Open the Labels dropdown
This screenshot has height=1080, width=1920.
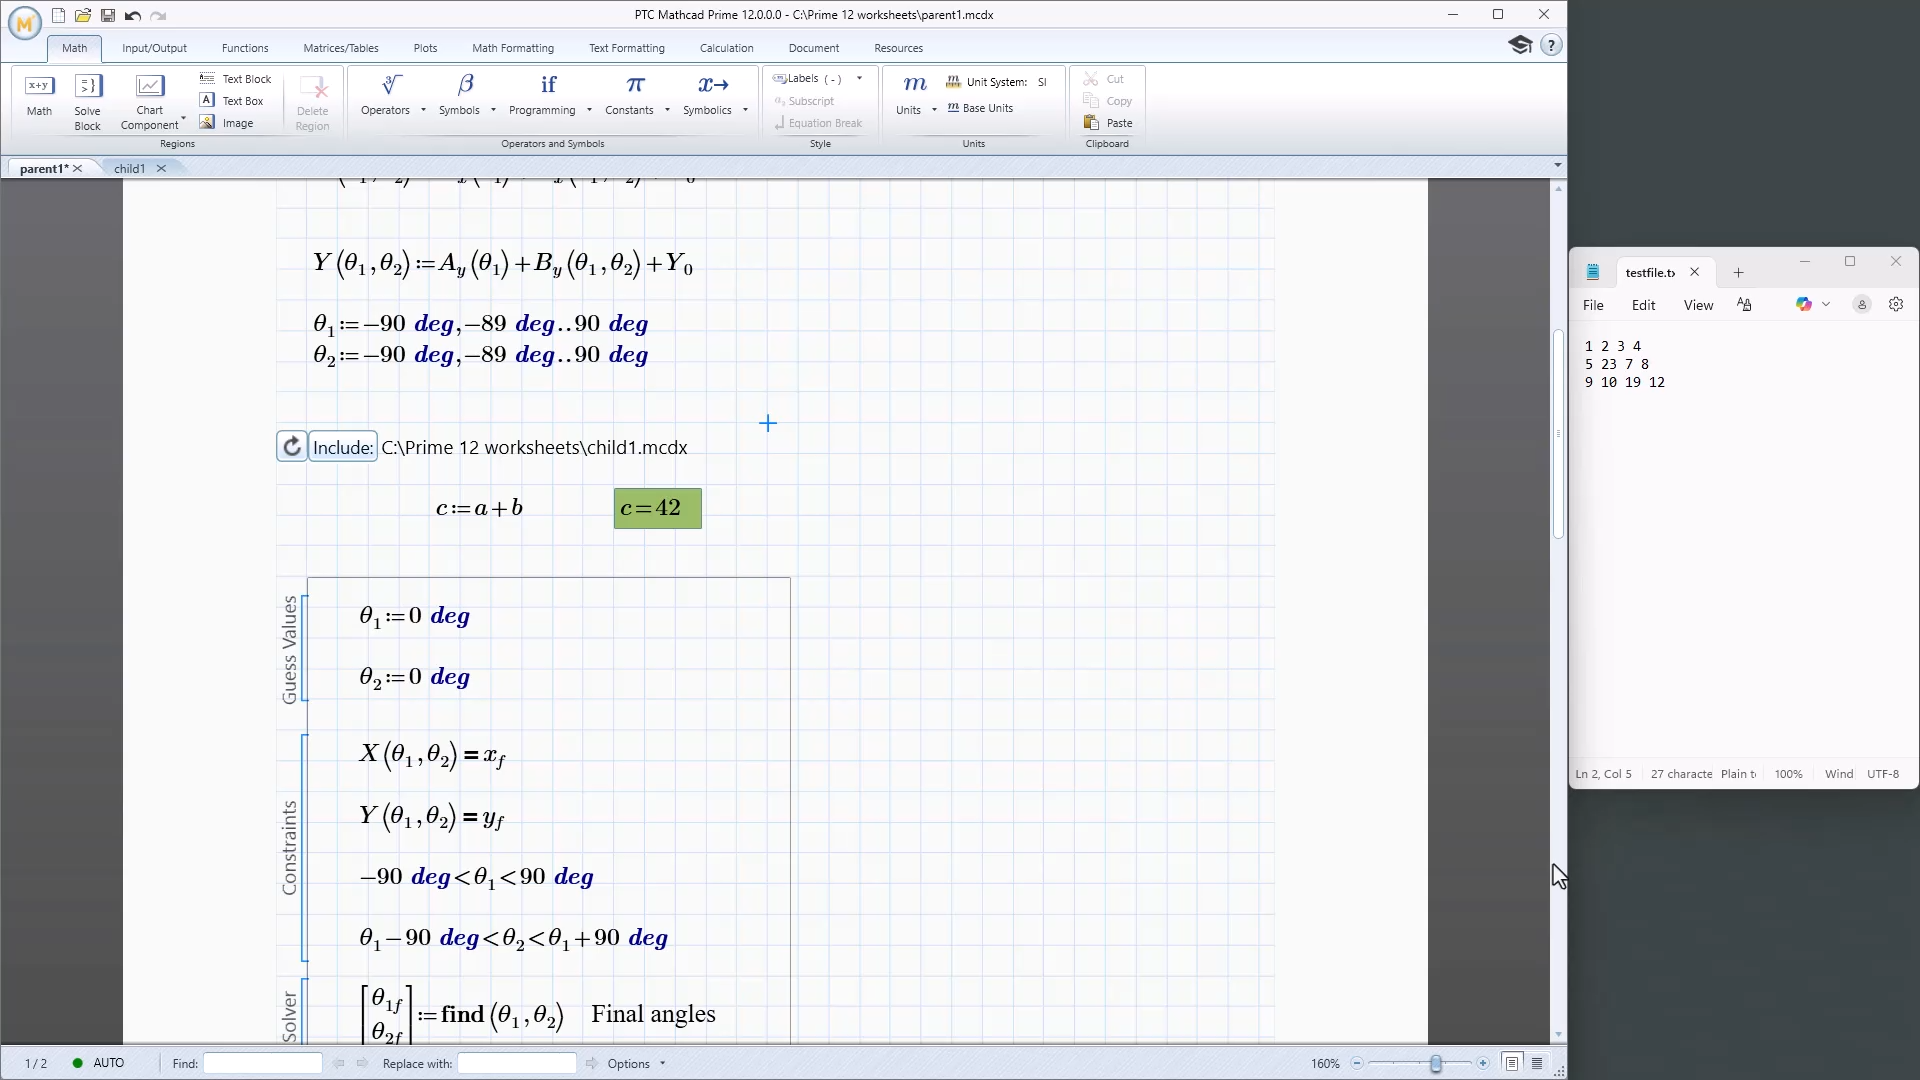pyautogui.click(x=859, y=78)
